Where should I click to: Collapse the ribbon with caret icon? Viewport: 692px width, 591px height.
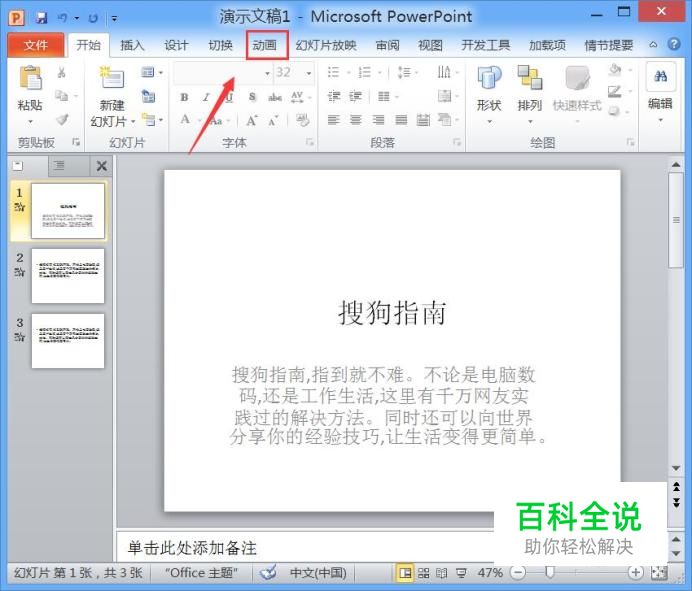(653, 45)
